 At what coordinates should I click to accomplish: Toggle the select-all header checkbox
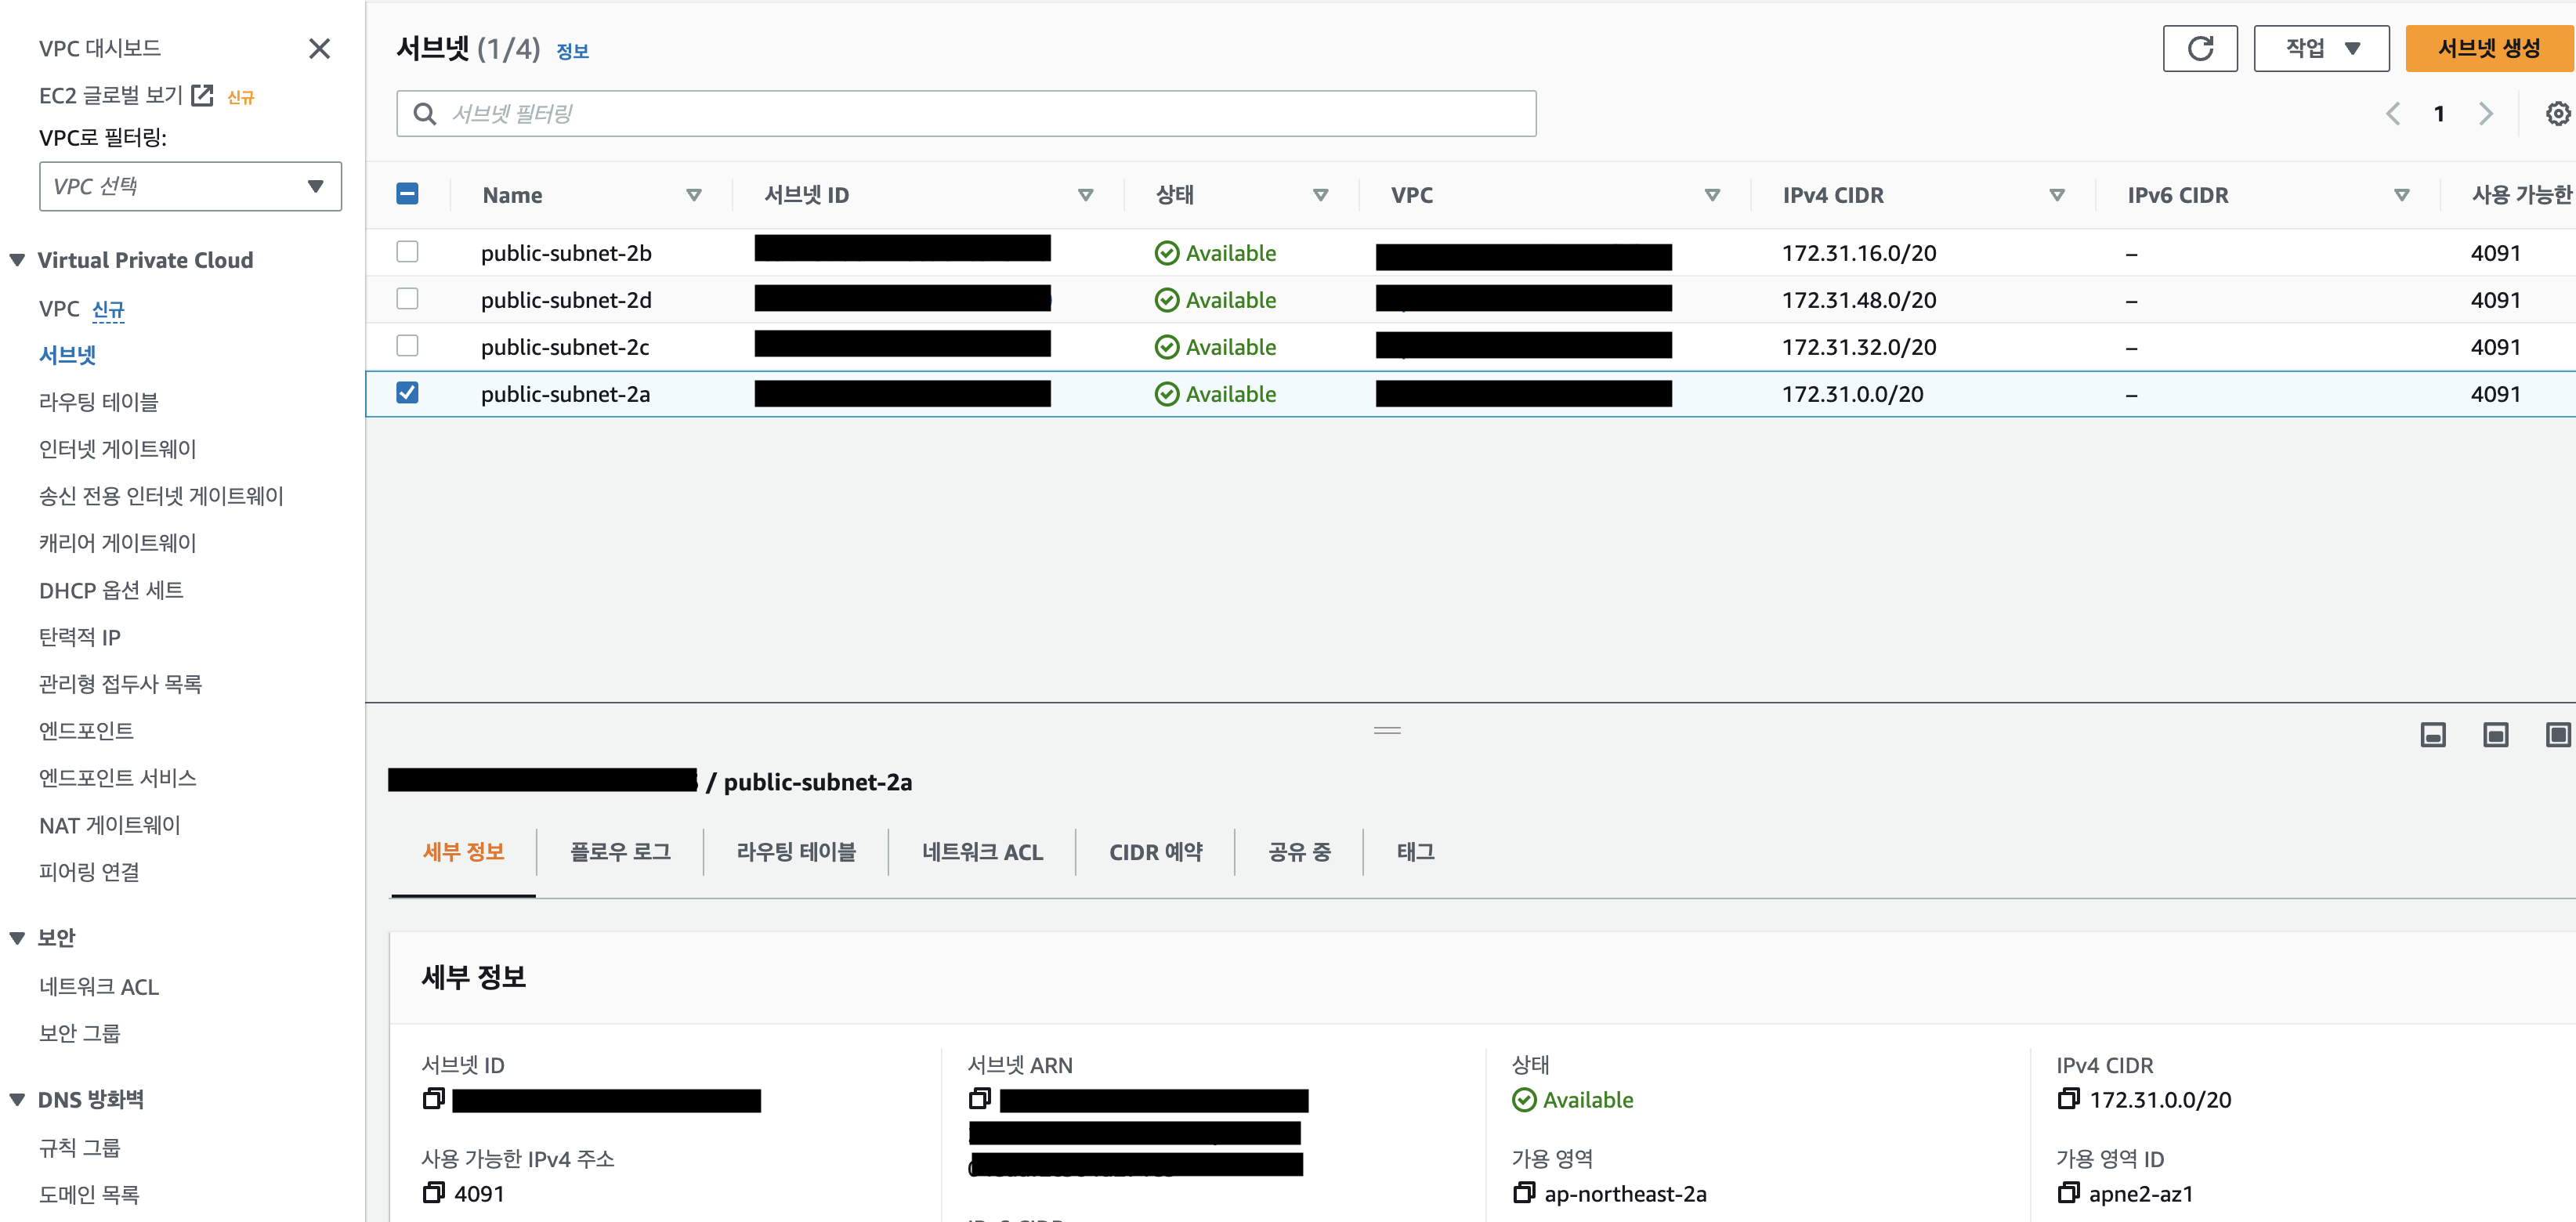click(407, 194)
